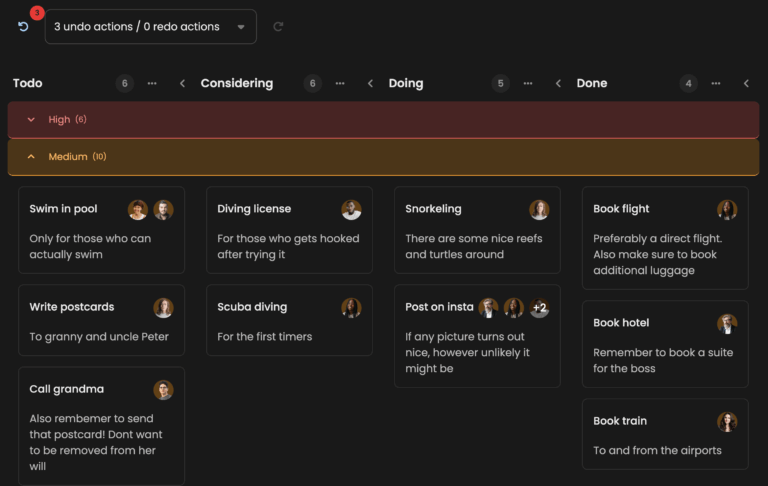
Task: Collapse the Doing column with its chevron
Action: click(558, 83)
